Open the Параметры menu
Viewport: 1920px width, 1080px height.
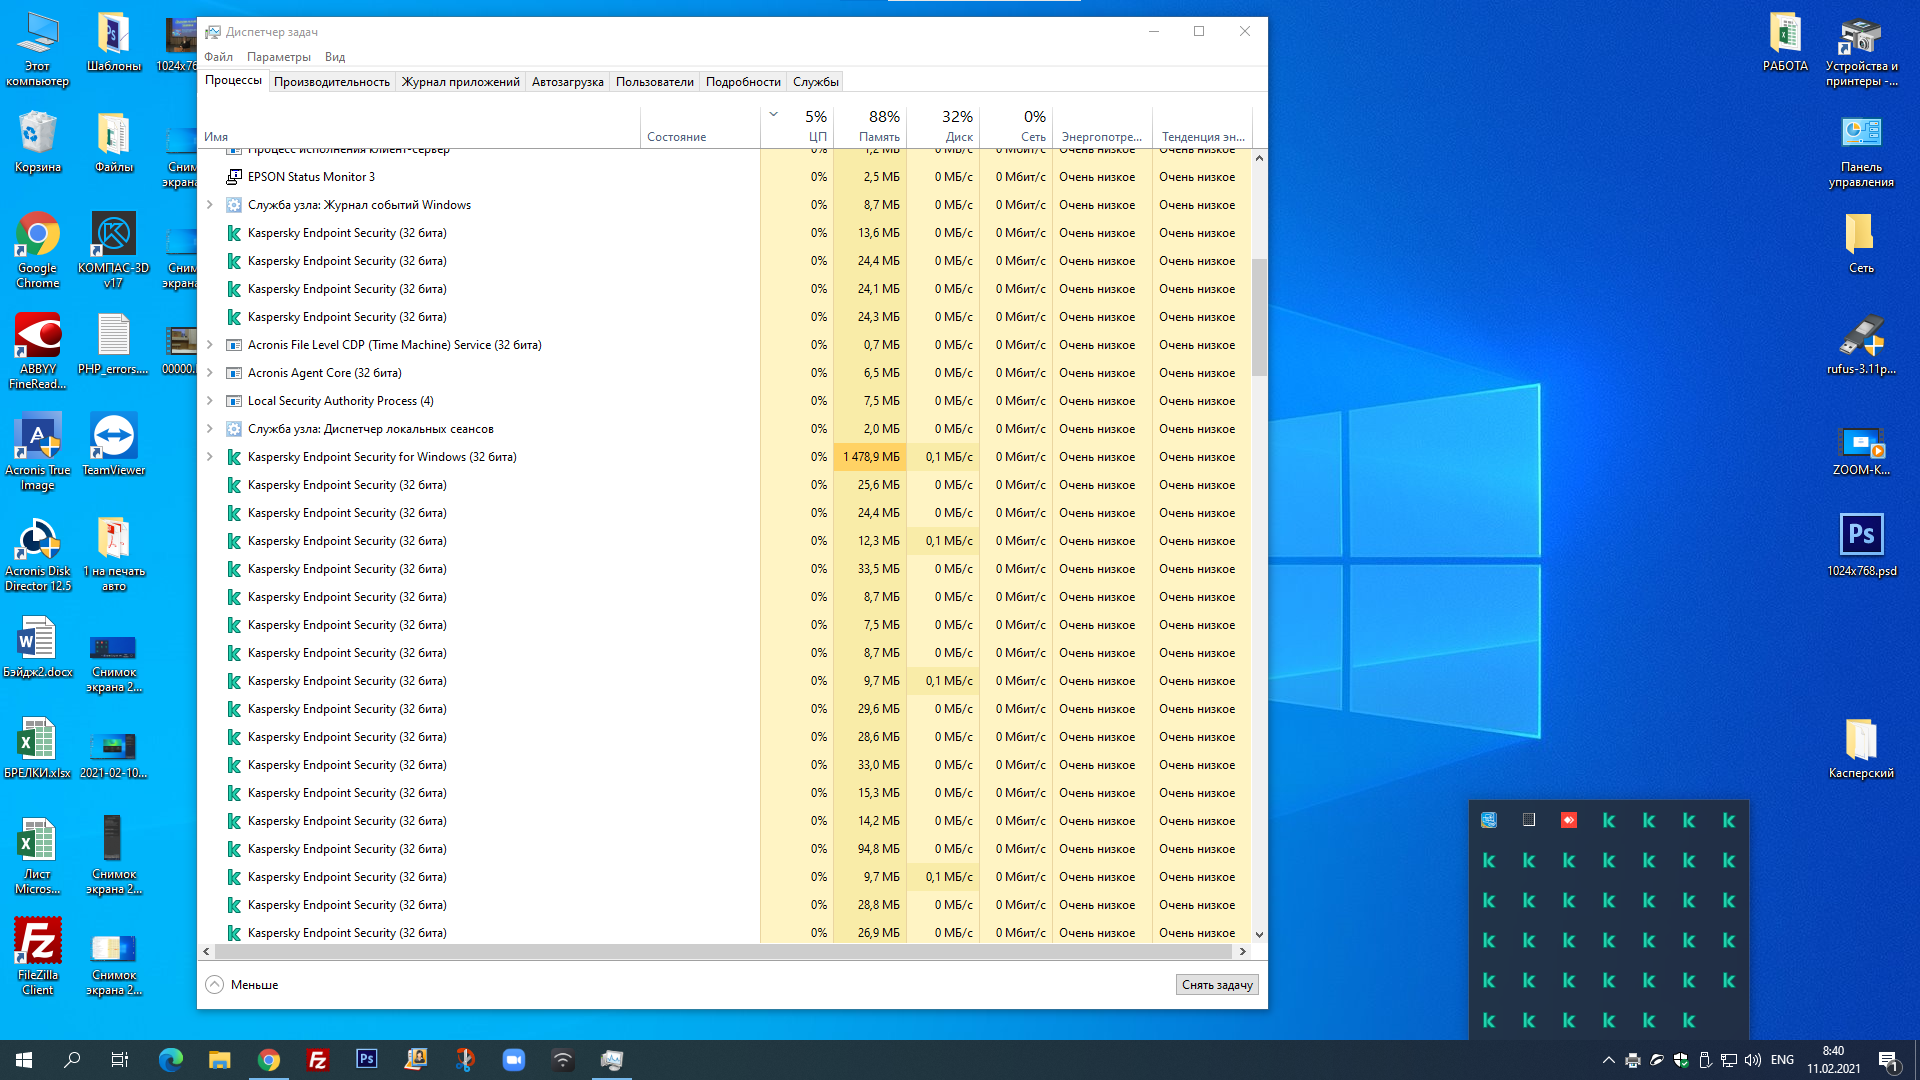(278, 57)
